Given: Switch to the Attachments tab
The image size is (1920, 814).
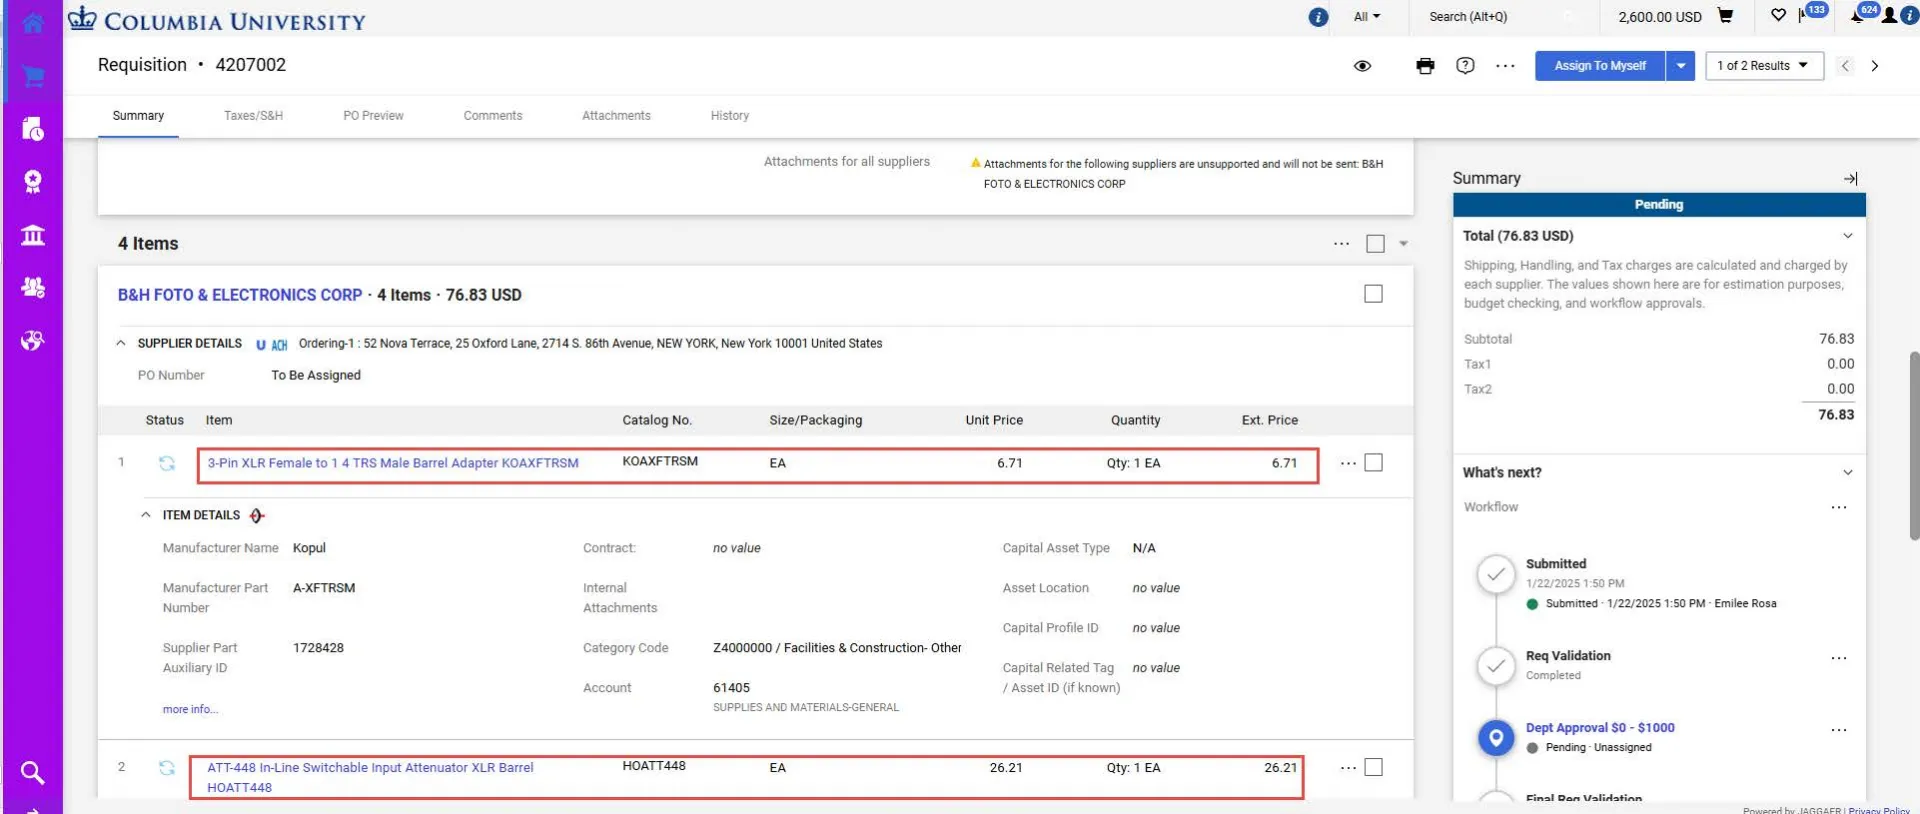Looking at the screenshot, I should click(x=616, y=116).
